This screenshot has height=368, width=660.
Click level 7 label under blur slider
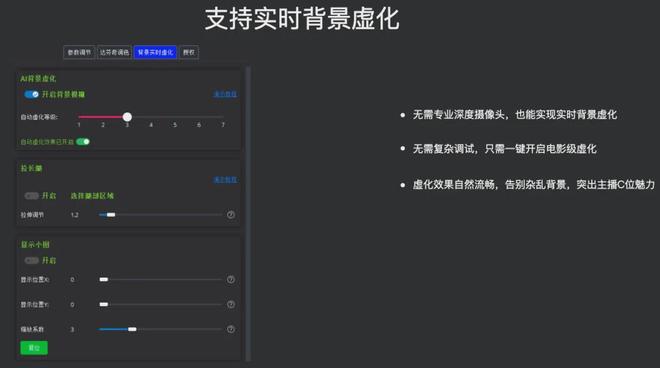[x=223, y=125]
